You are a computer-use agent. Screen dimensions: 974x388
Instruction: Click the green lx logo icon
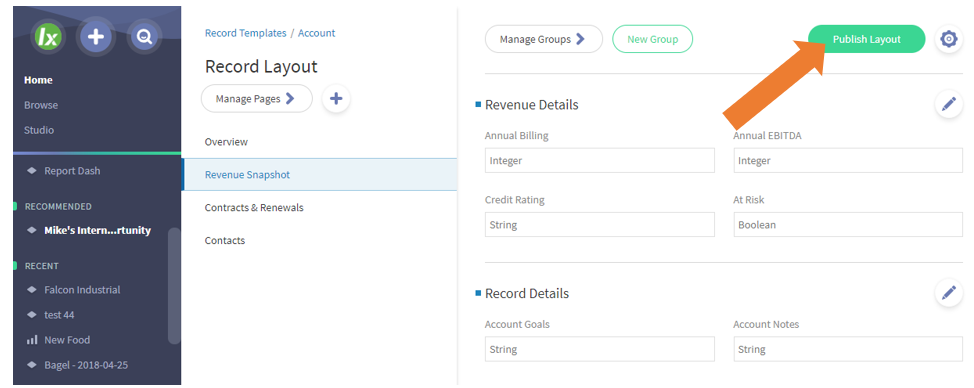[47, 37]
